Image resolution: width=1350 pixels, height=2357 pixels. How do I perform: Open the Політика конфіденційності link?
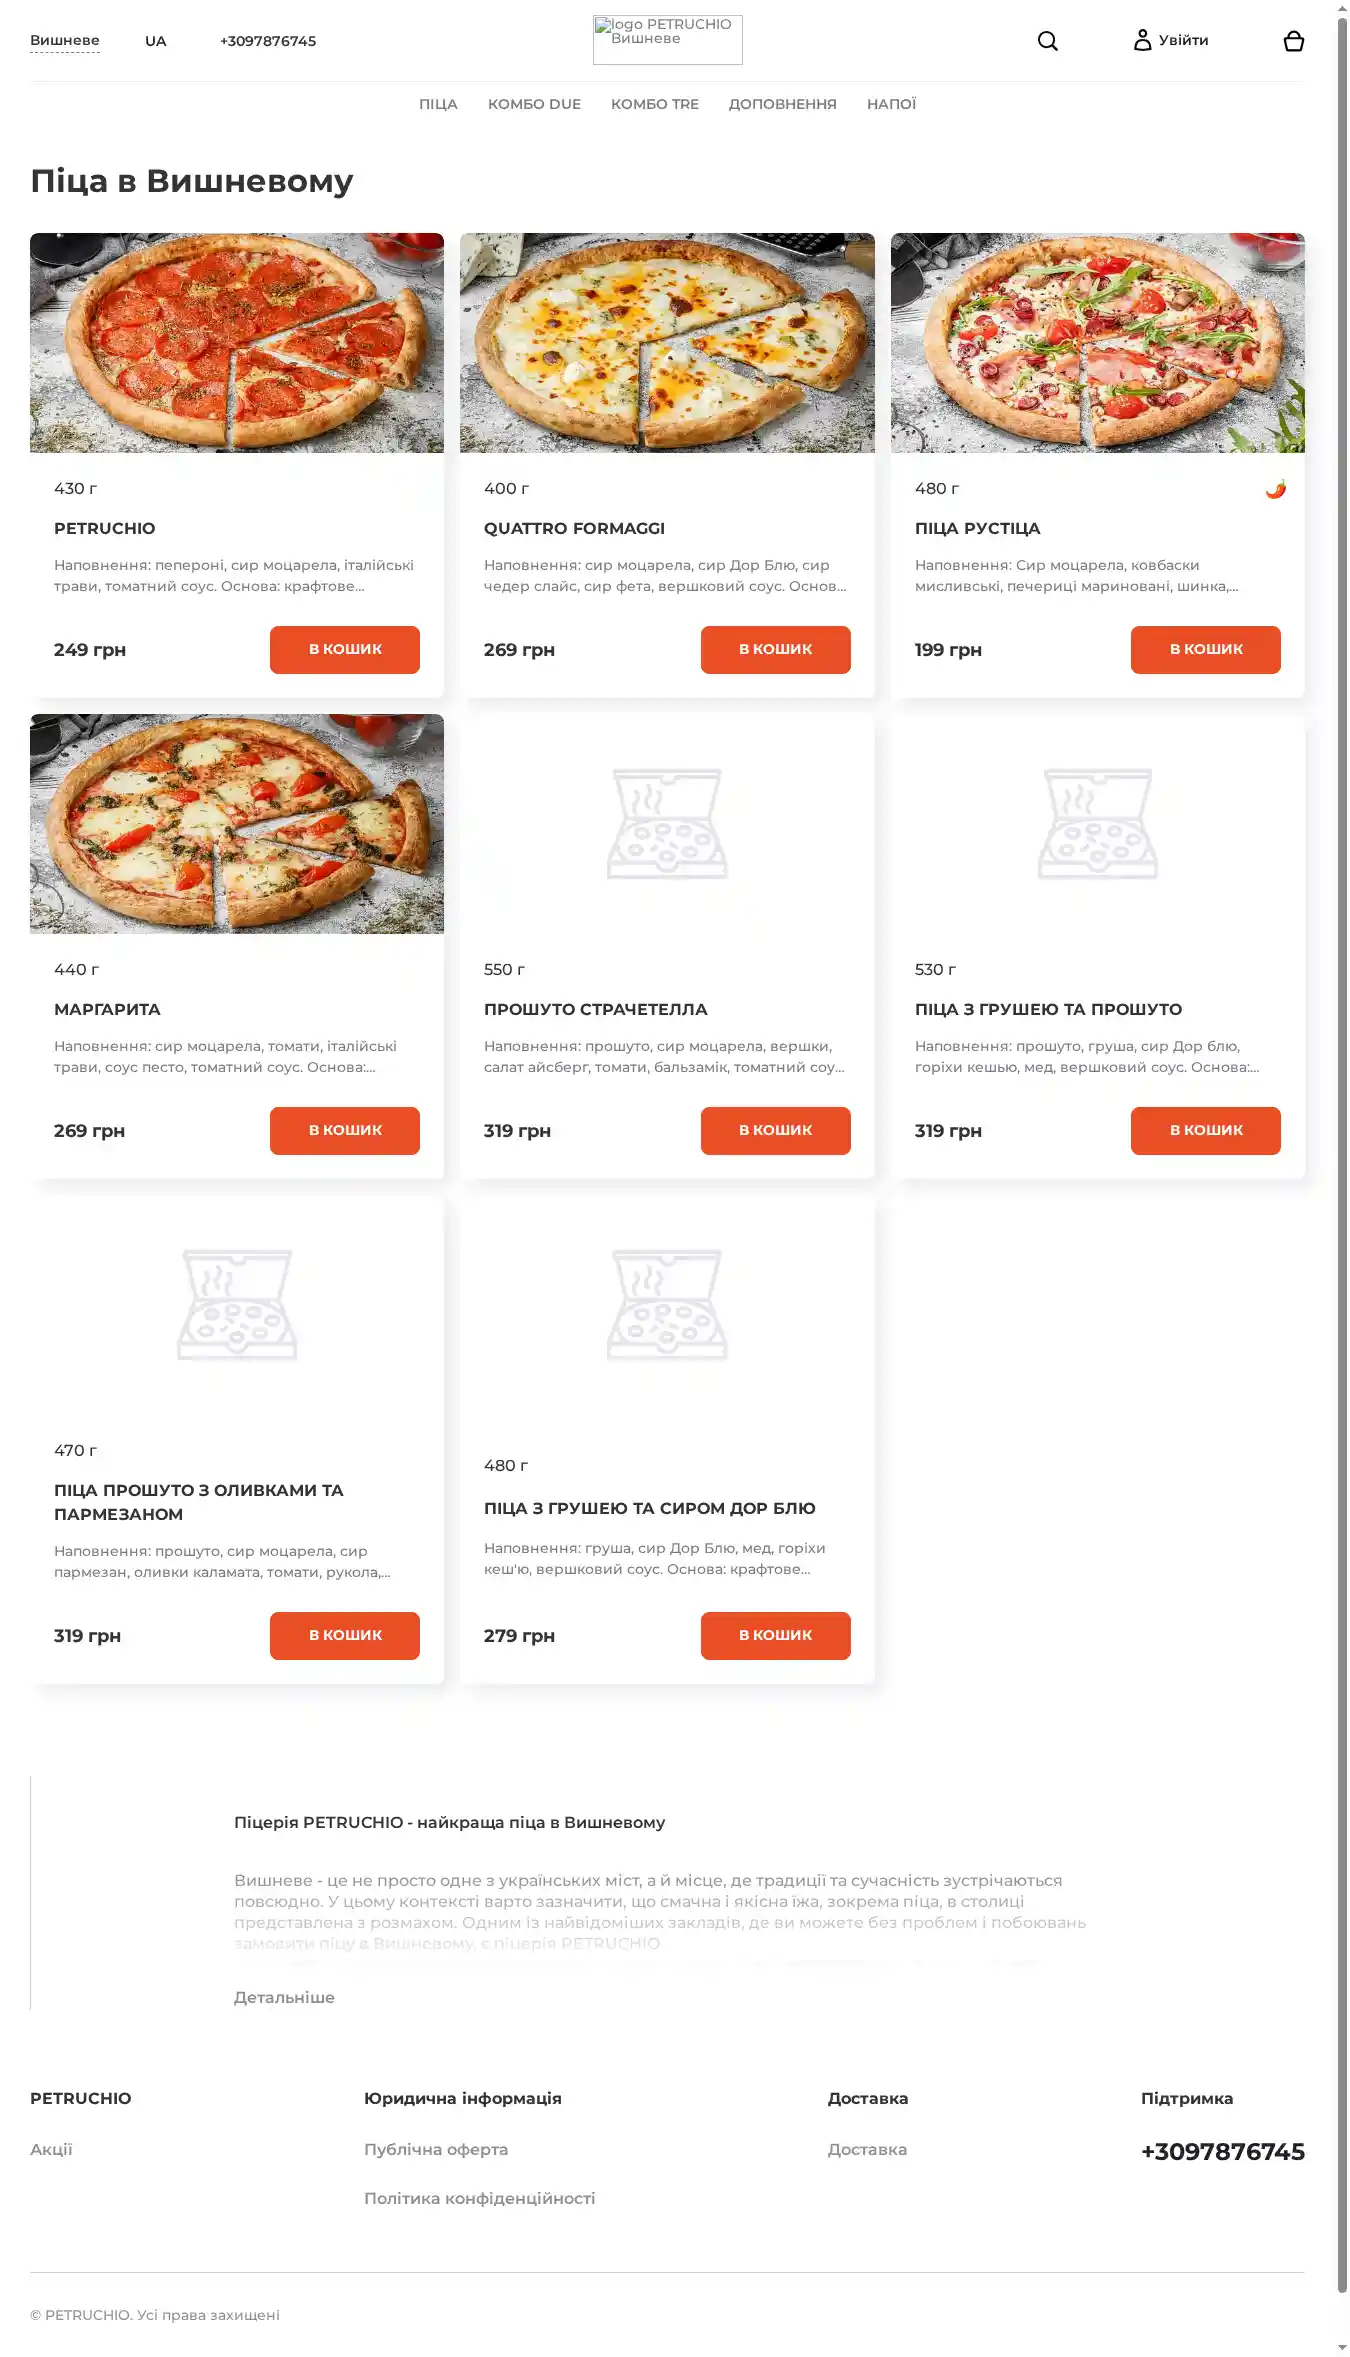[x=479, y=2198]
